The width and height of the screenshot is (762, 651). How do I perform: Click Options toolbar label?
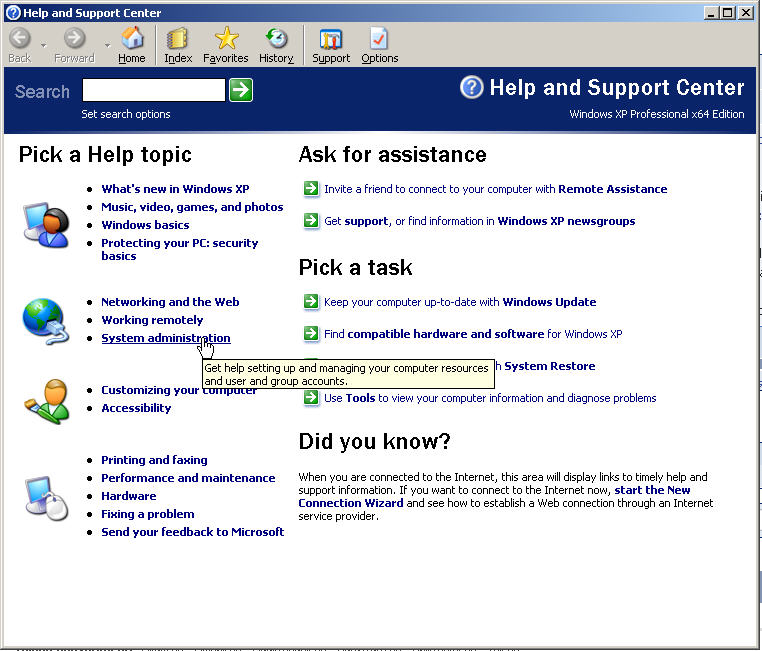pos(380,58)
